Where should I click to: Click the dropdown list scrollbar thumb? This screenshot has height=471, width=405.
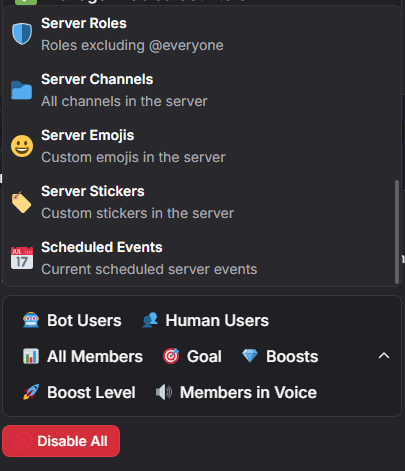397,232
